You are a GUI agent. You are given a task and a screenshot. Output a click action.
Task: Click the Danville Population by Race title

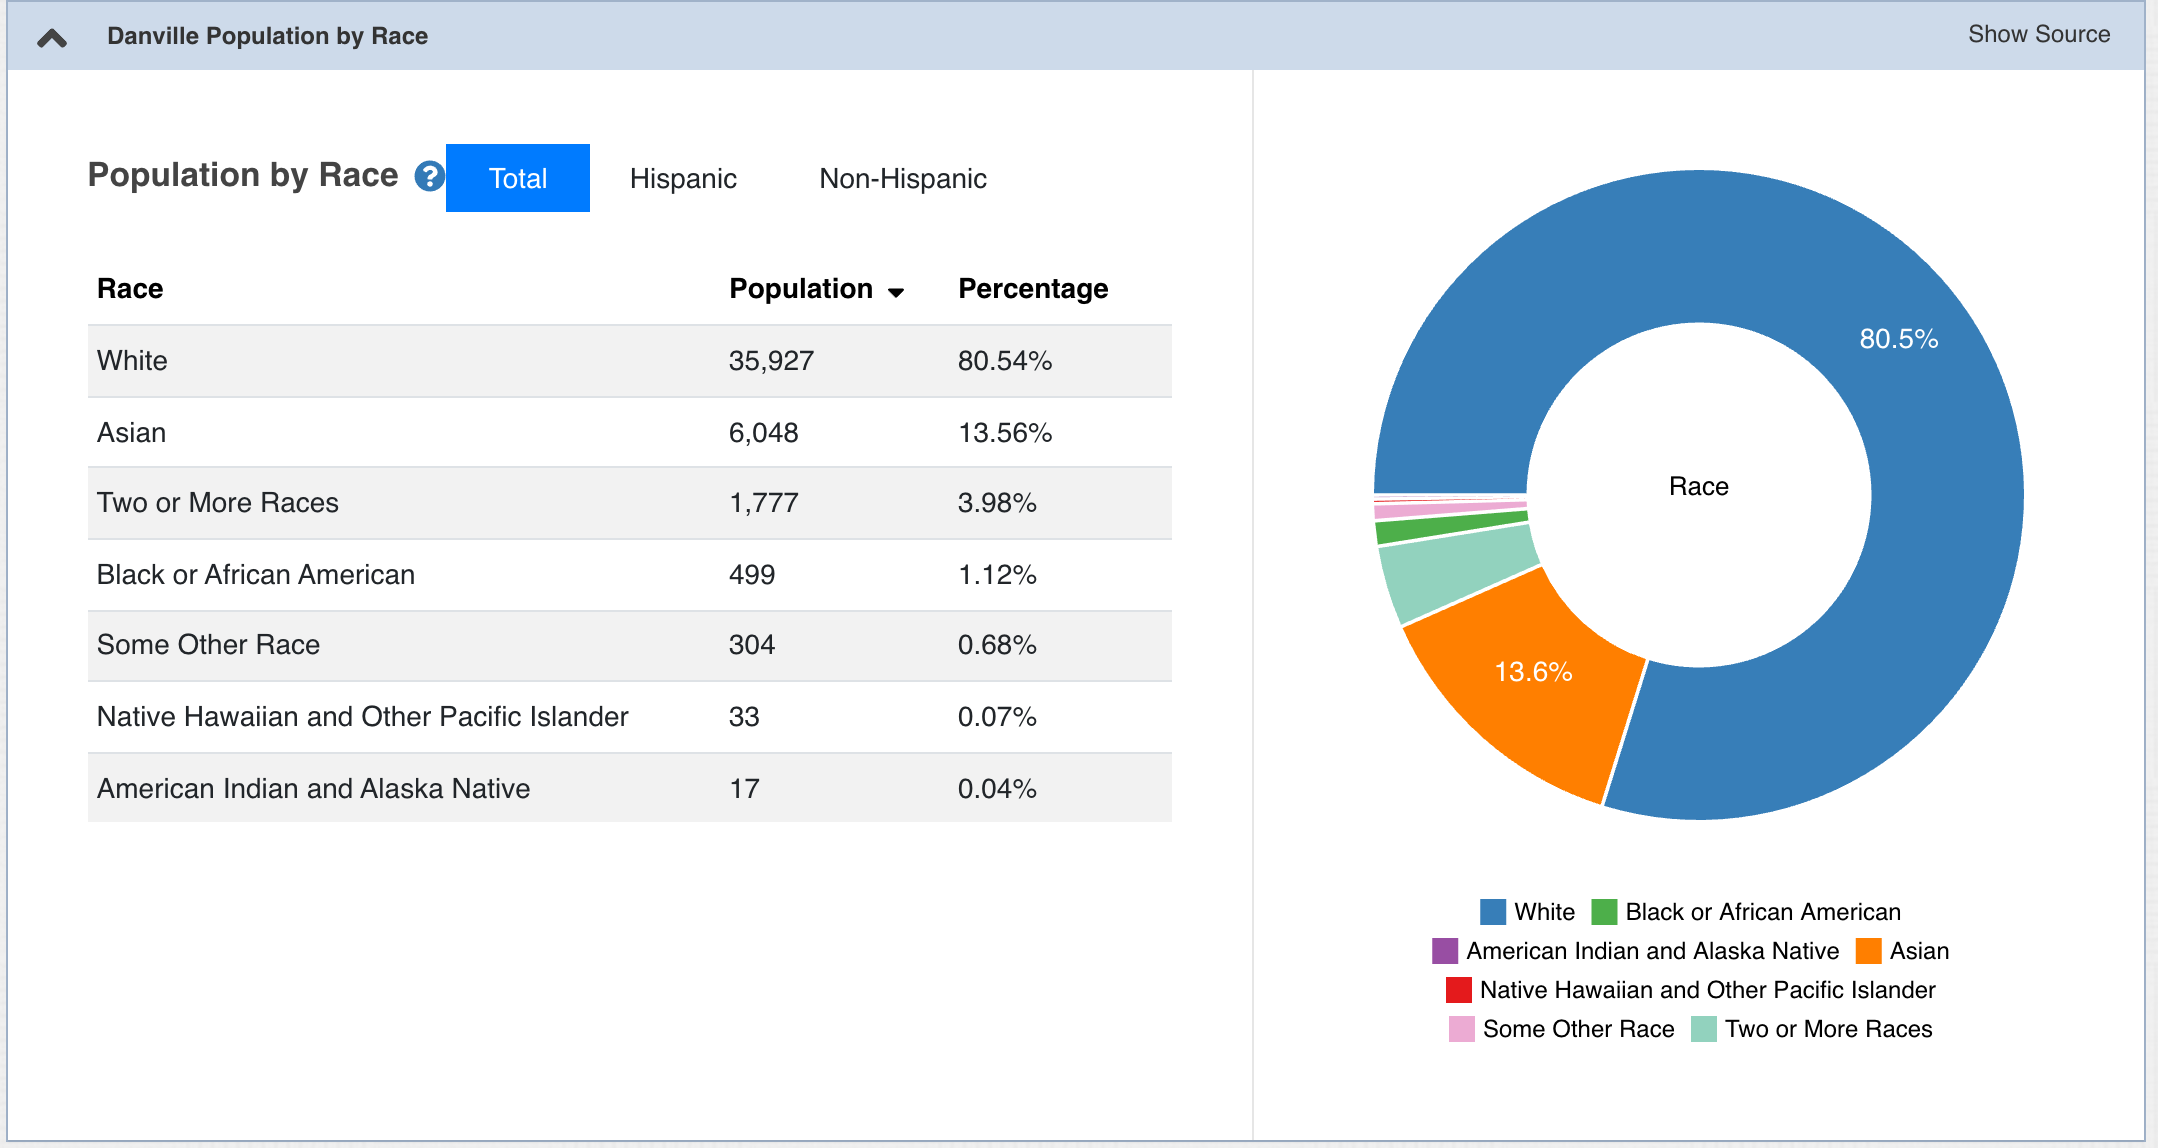click(267, 36)
